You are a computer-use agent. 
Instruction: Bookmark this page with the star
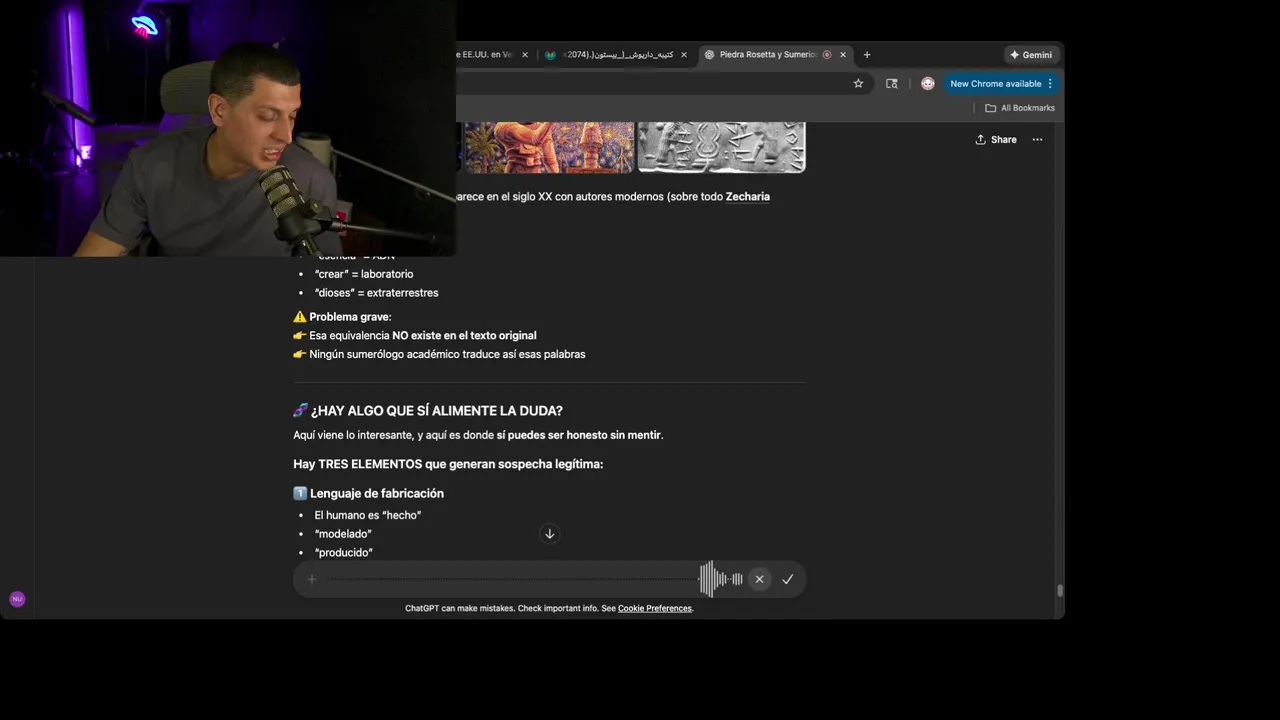point(858,84)
